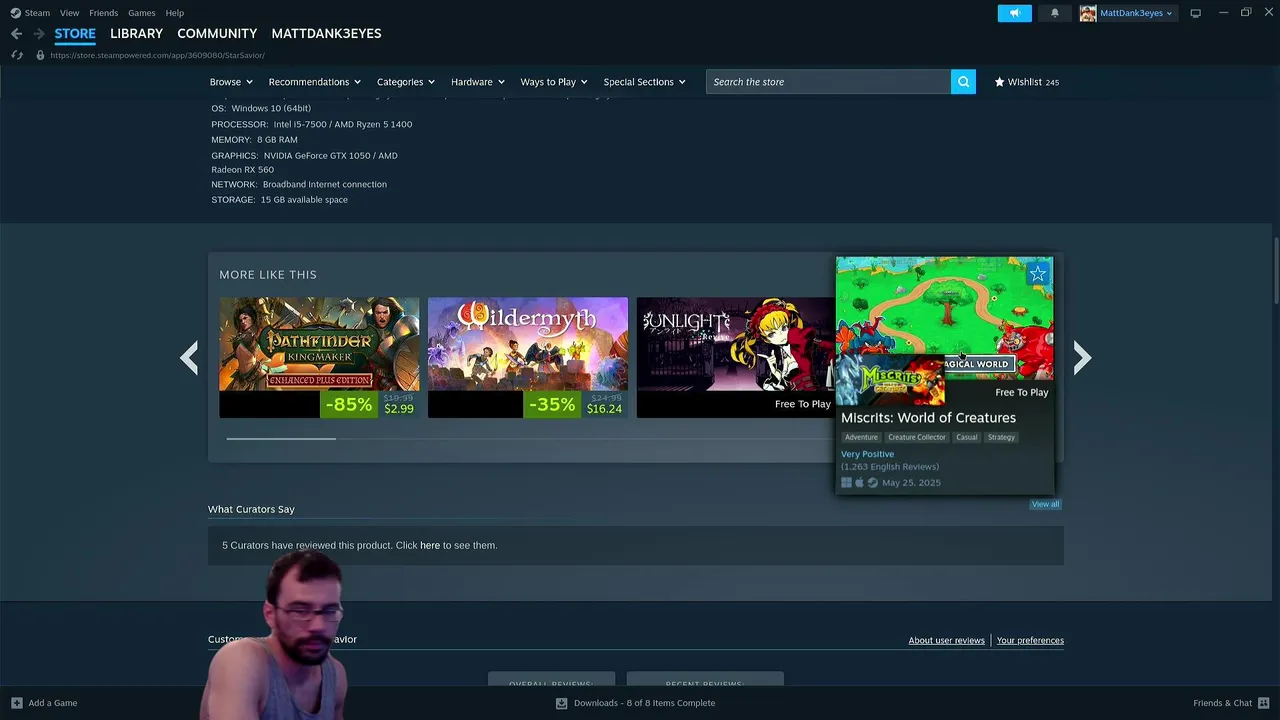Click the Wishlist star icon
The image size is (1280, 720).
(x=999, y=82)
